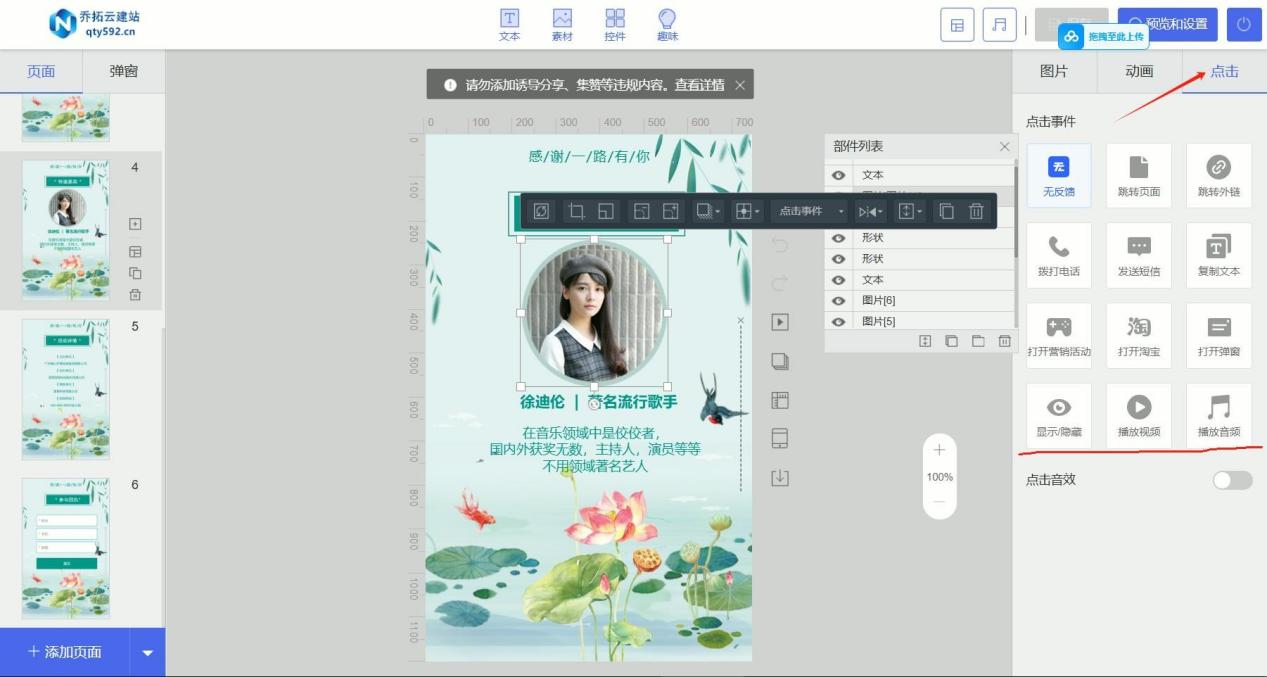Select 图片[5] in the component list

pyautogui.click(x=879, y=322)
